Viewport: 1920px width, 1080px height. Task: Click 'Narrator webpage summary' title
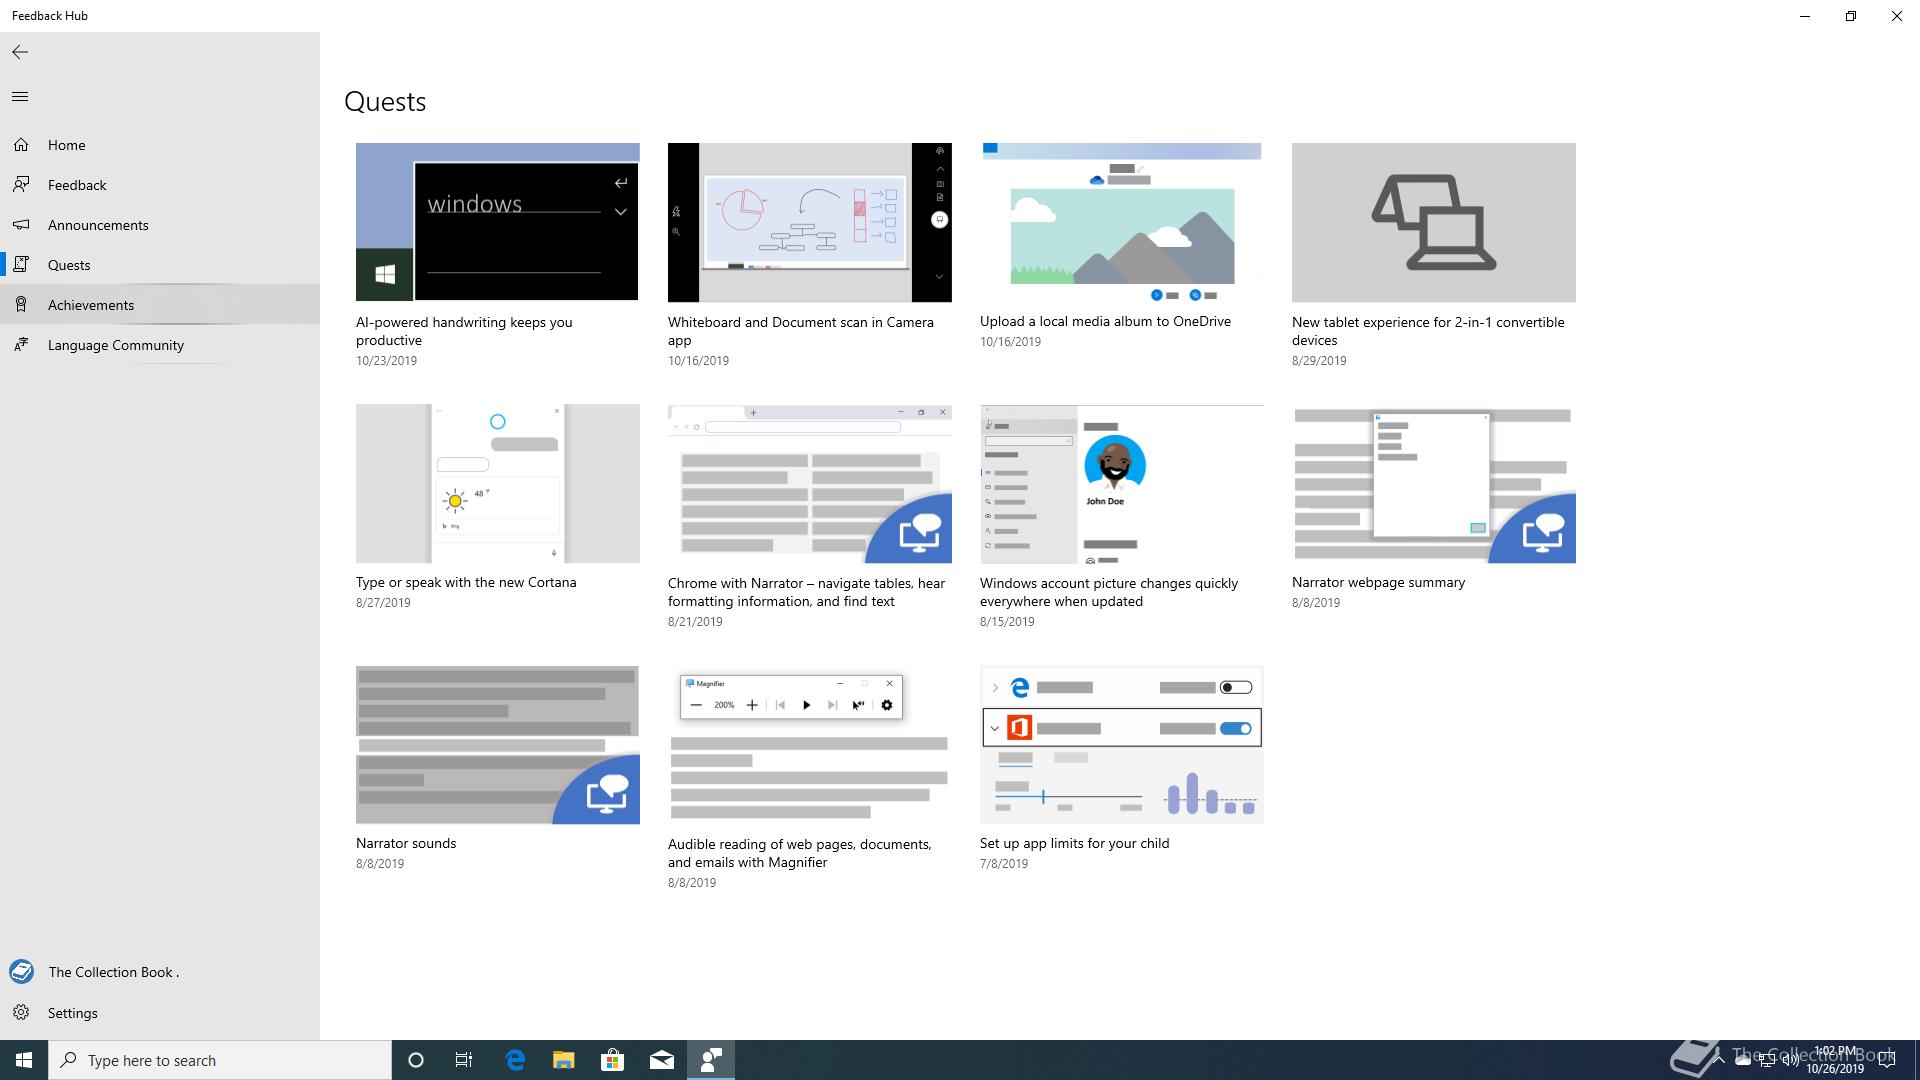pyautogui.click(x=1378, y=582)
